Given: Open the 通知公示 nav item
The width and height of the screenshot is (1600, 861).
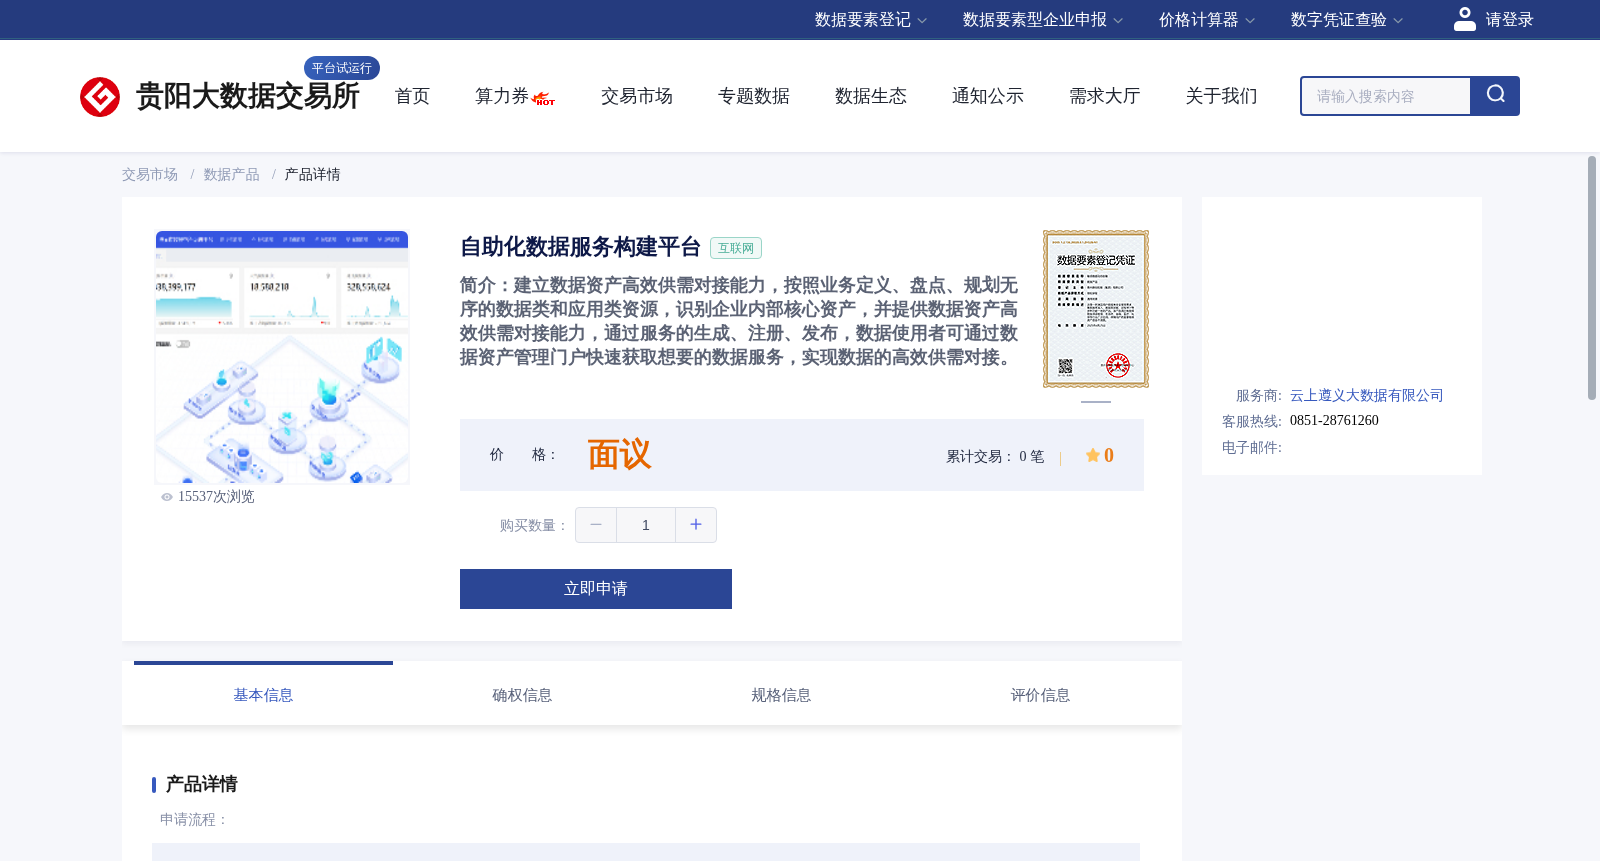Looking at the screenshot, I should [988, 96].
